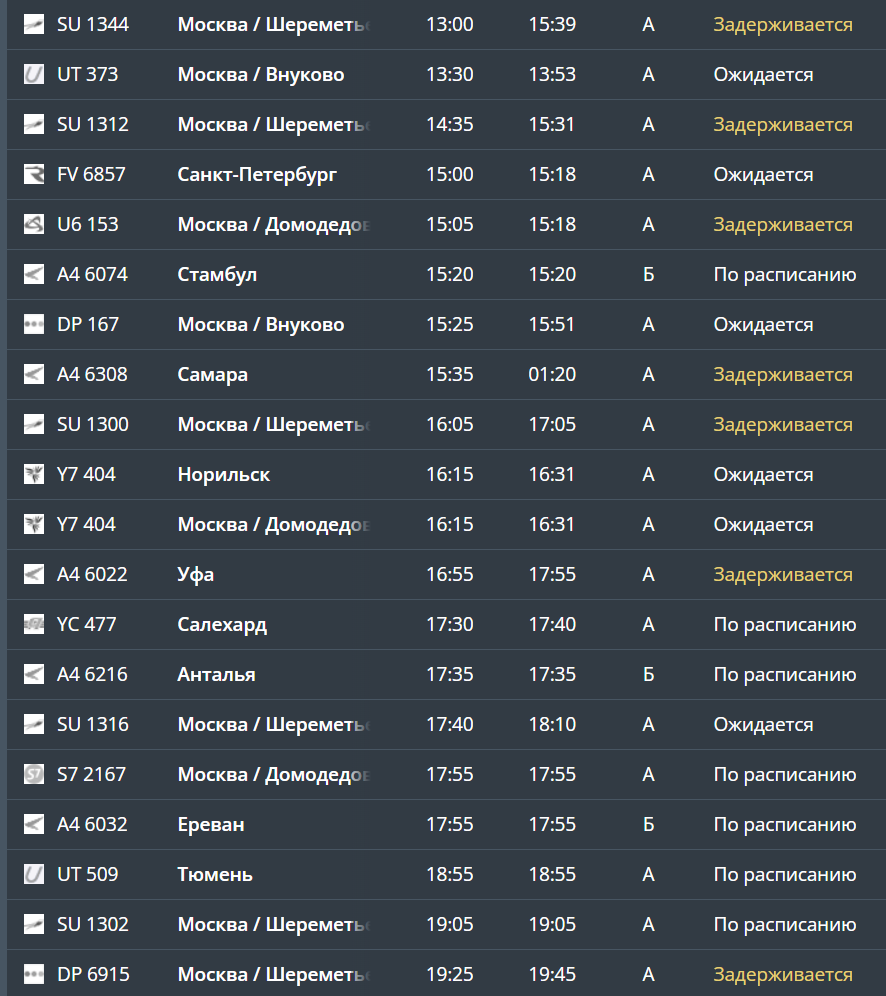The height and width of the screenshot is (996, 886).
Task: Click the Тюмень flight destination
Action: pyautogui.click(x=215, y=875)
